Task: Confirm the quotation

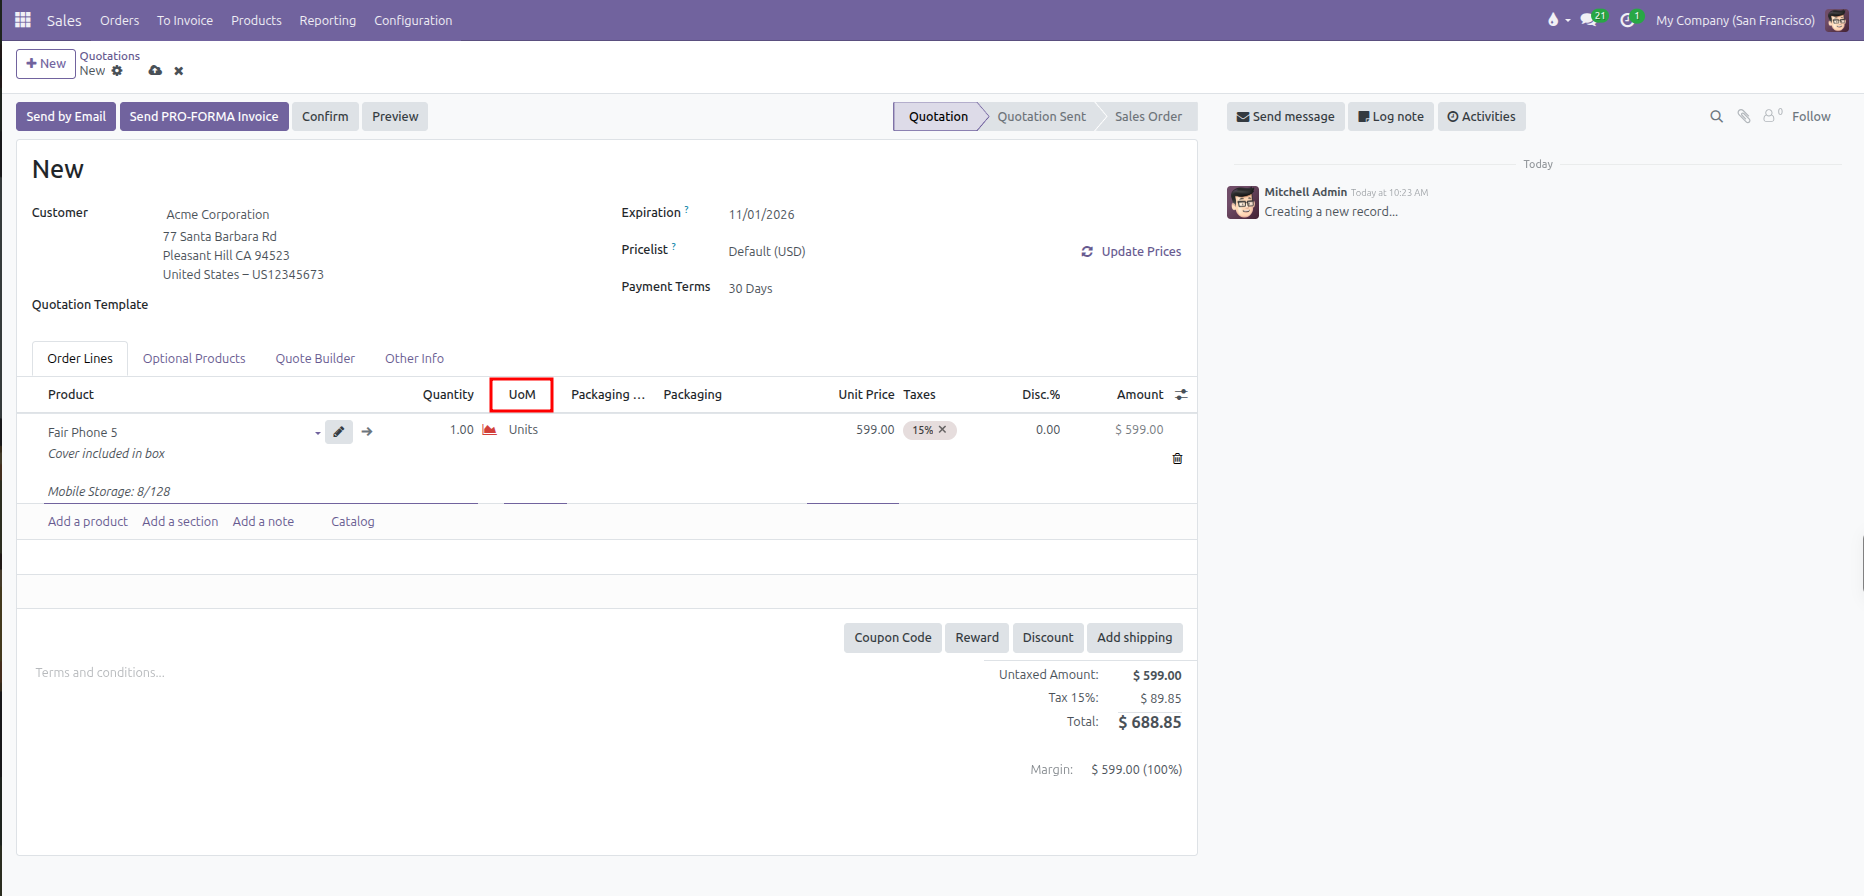Action: coord(325,117)
